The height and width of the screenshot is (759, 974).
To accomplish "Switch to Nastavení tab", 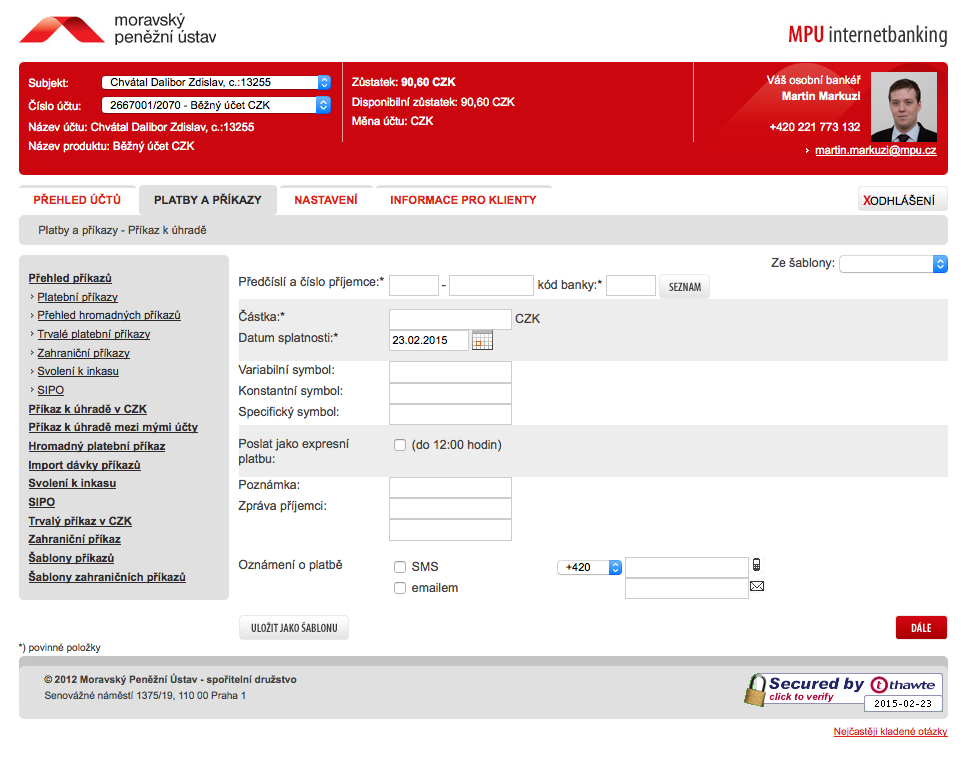I will coord(326,200).
